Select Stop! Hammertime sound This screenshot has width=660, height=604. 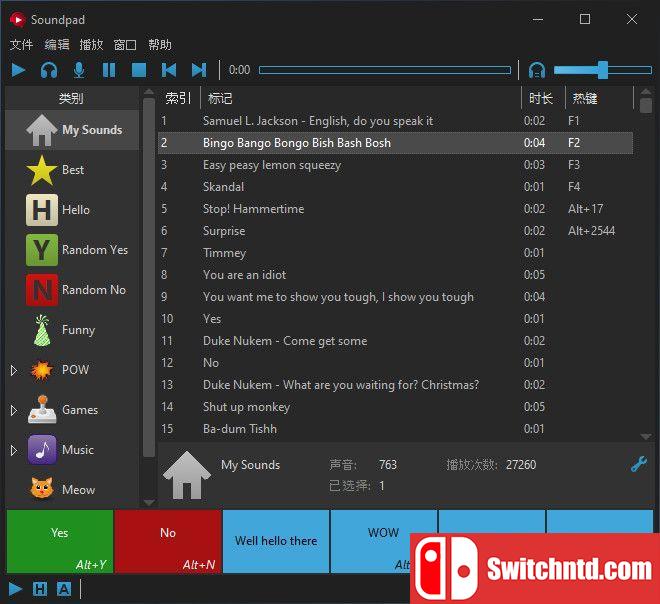[x=396, y=209]
